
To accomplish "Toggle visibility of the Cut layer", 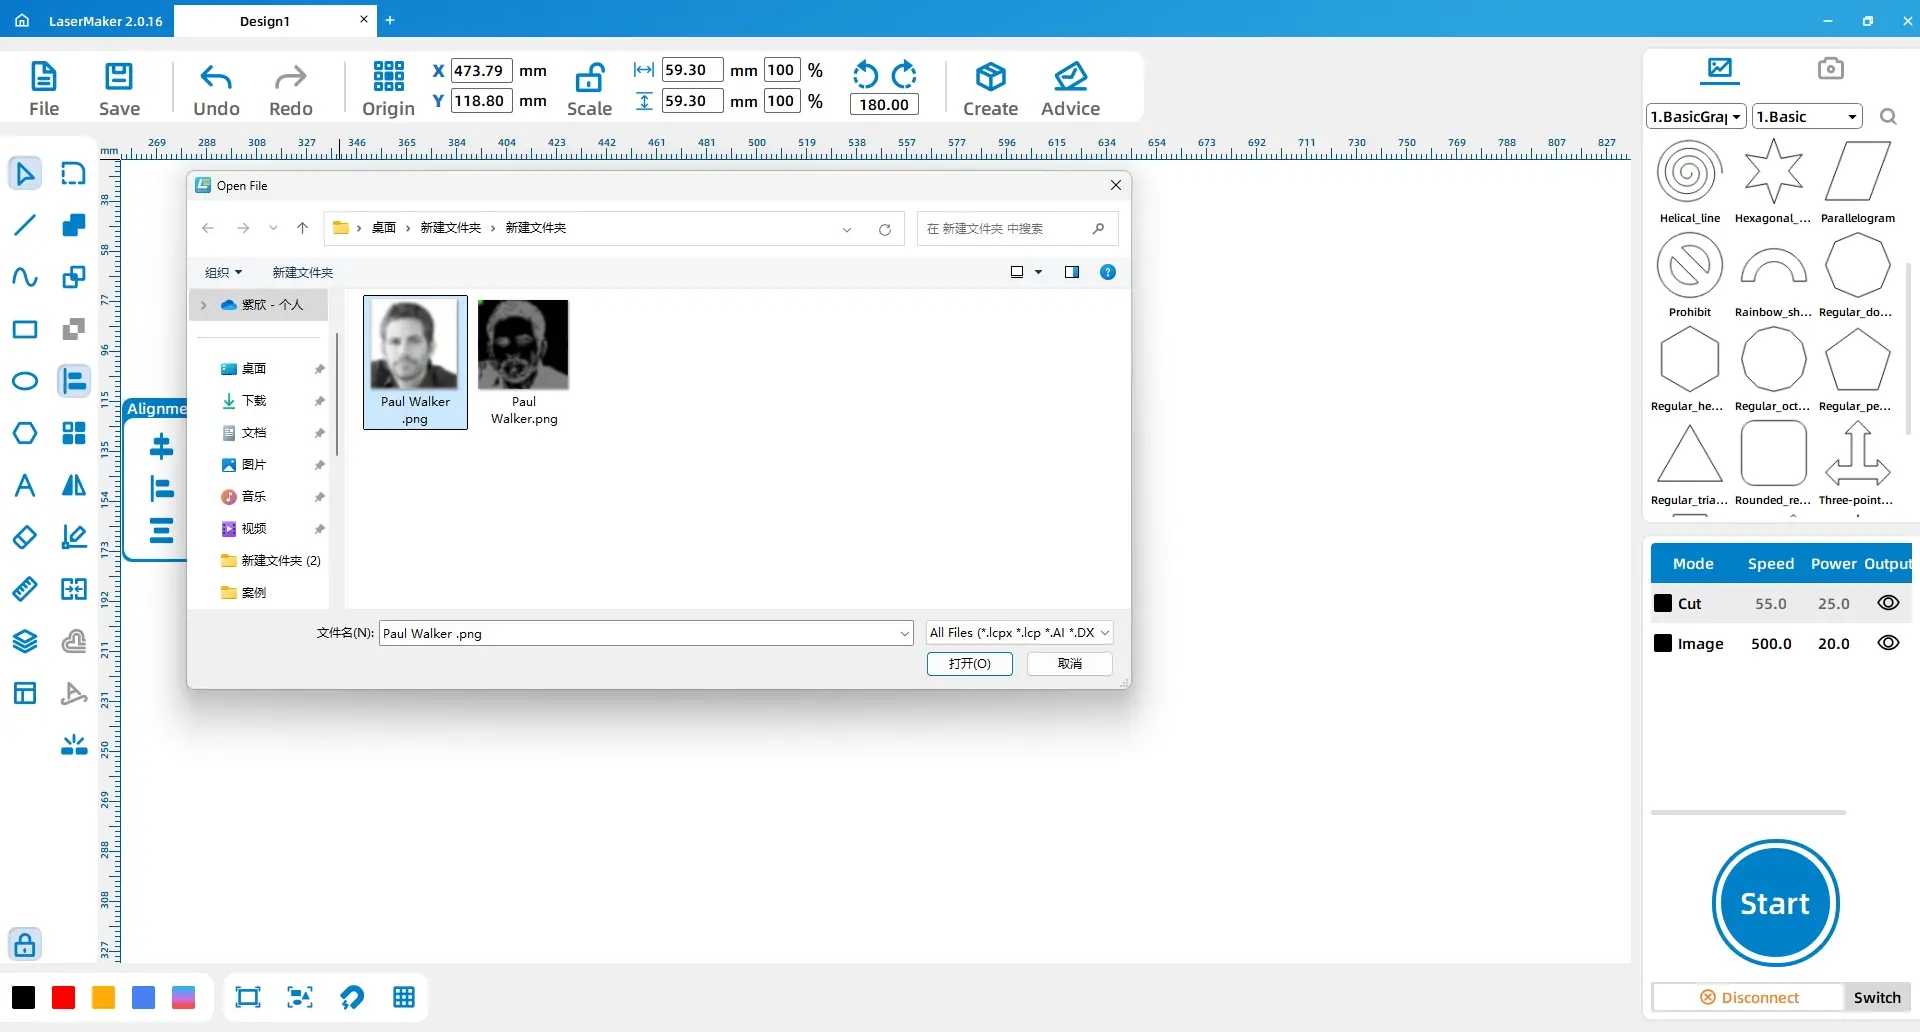I will coord(1888,603).
